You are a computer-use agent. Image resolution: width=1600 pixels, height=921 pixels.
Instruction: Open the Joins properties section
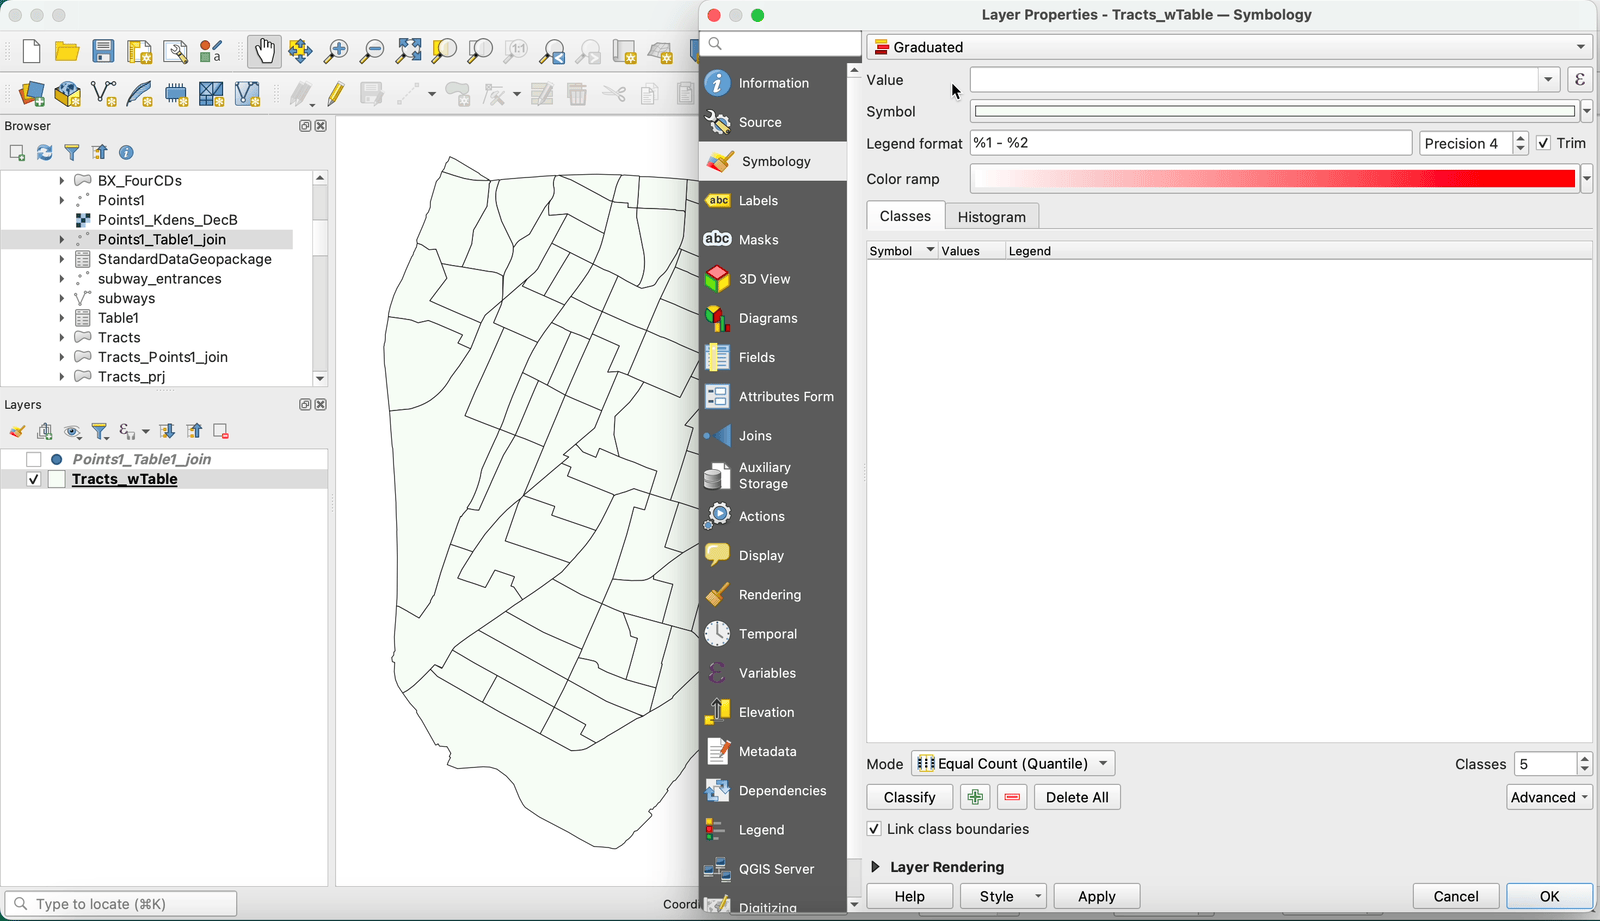(x=754, y=436)
